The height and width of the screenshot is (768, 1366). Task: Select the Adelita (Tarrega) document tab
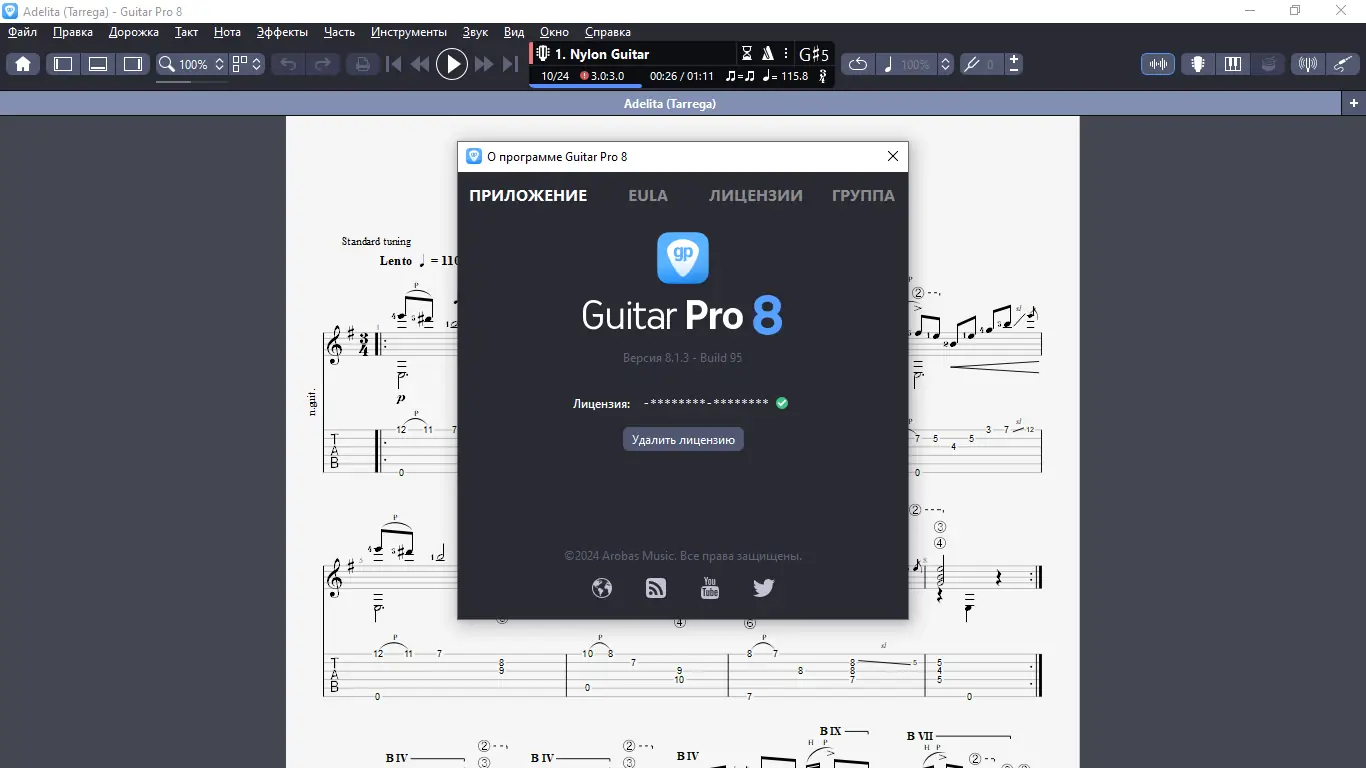(x=670, y=103)
